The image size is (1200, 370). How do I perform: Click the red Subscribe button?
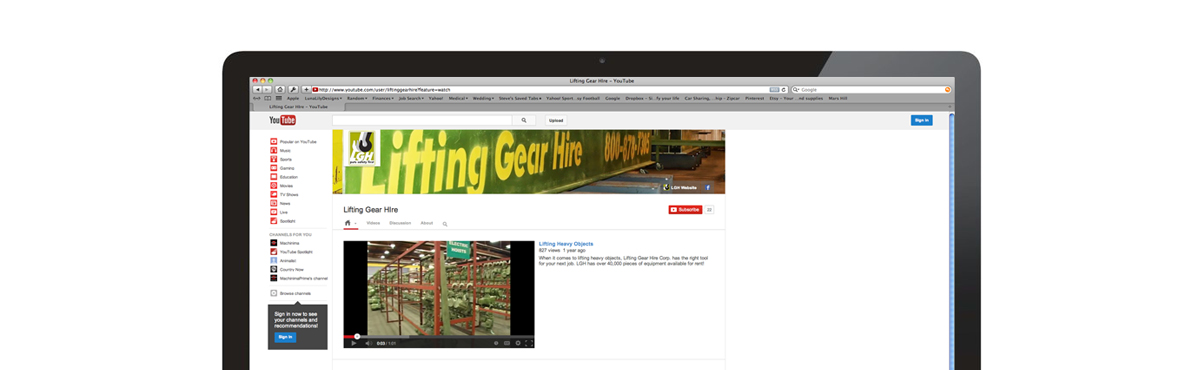point(685,209)
